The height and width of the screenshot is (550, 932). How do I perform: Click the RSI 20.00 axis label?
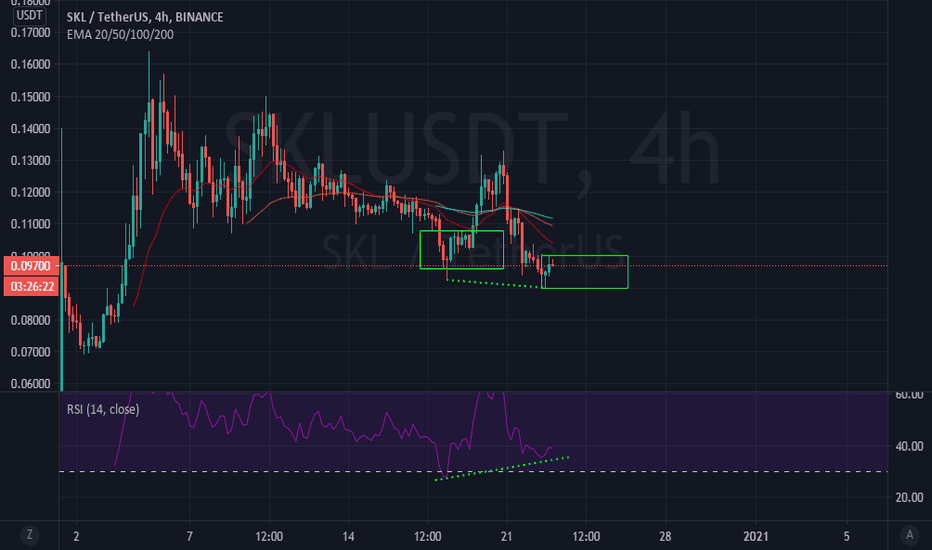pyautogui.click(x=909, y=497)
